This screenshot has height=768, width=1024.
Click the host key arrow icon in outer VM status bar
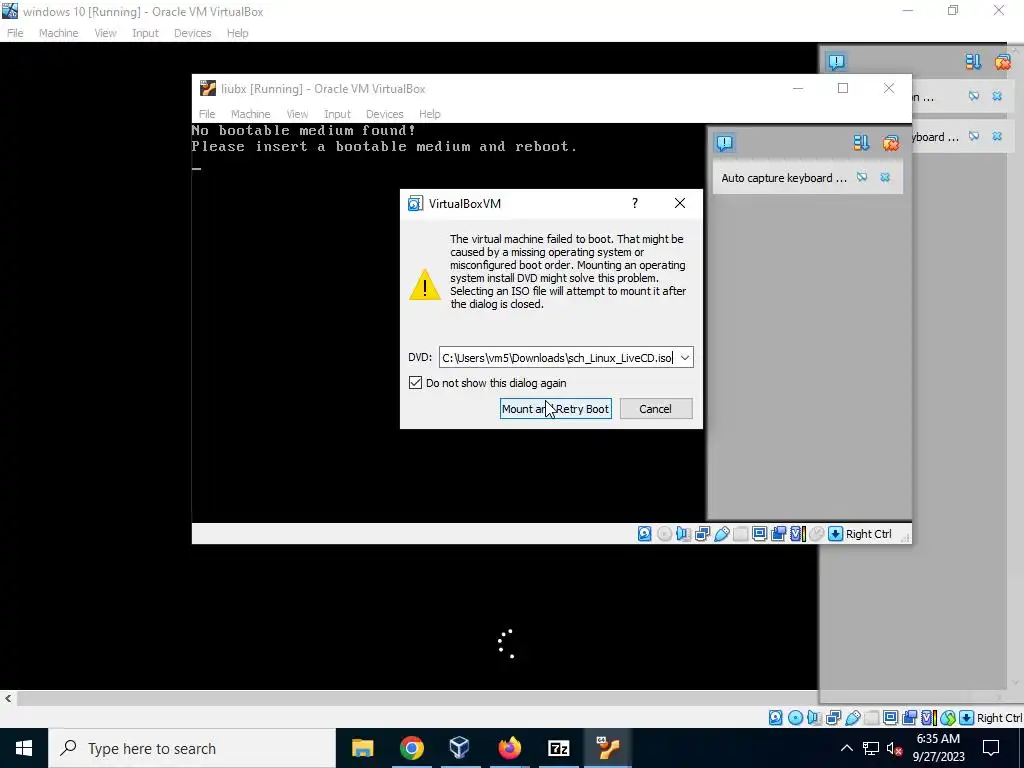pyautogui.click(x=967, y=718)
